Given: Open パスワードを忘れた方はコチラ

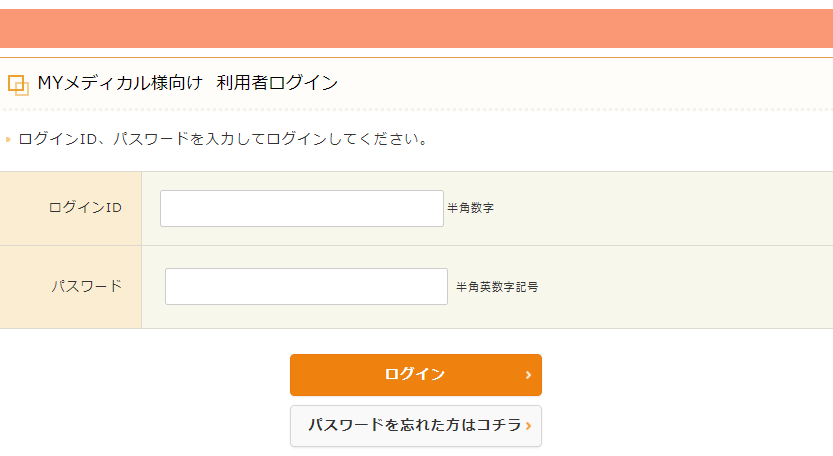Looking at the screenshot, I should click(414, 426).
